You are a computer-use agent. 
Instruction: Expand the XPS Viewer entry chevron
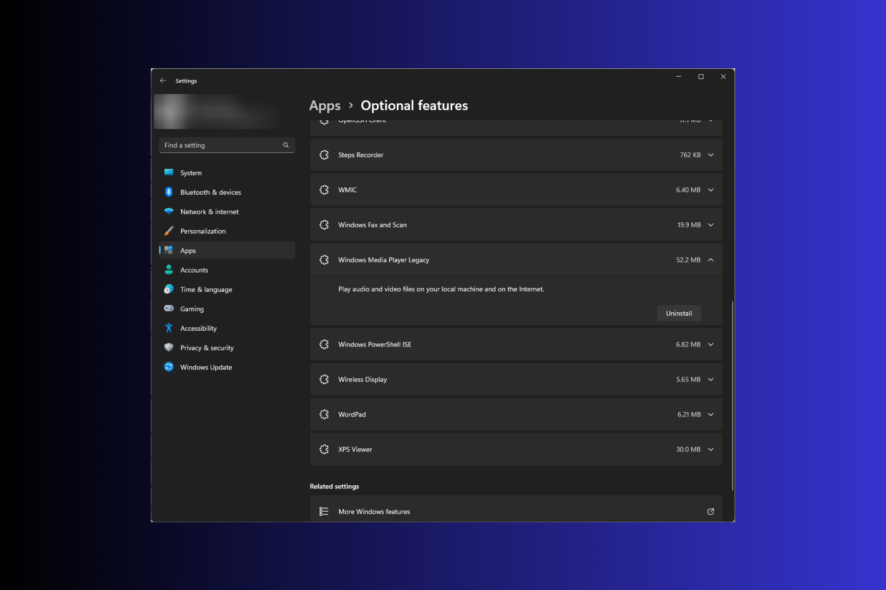pyautogui.click(x=711, y=449)
